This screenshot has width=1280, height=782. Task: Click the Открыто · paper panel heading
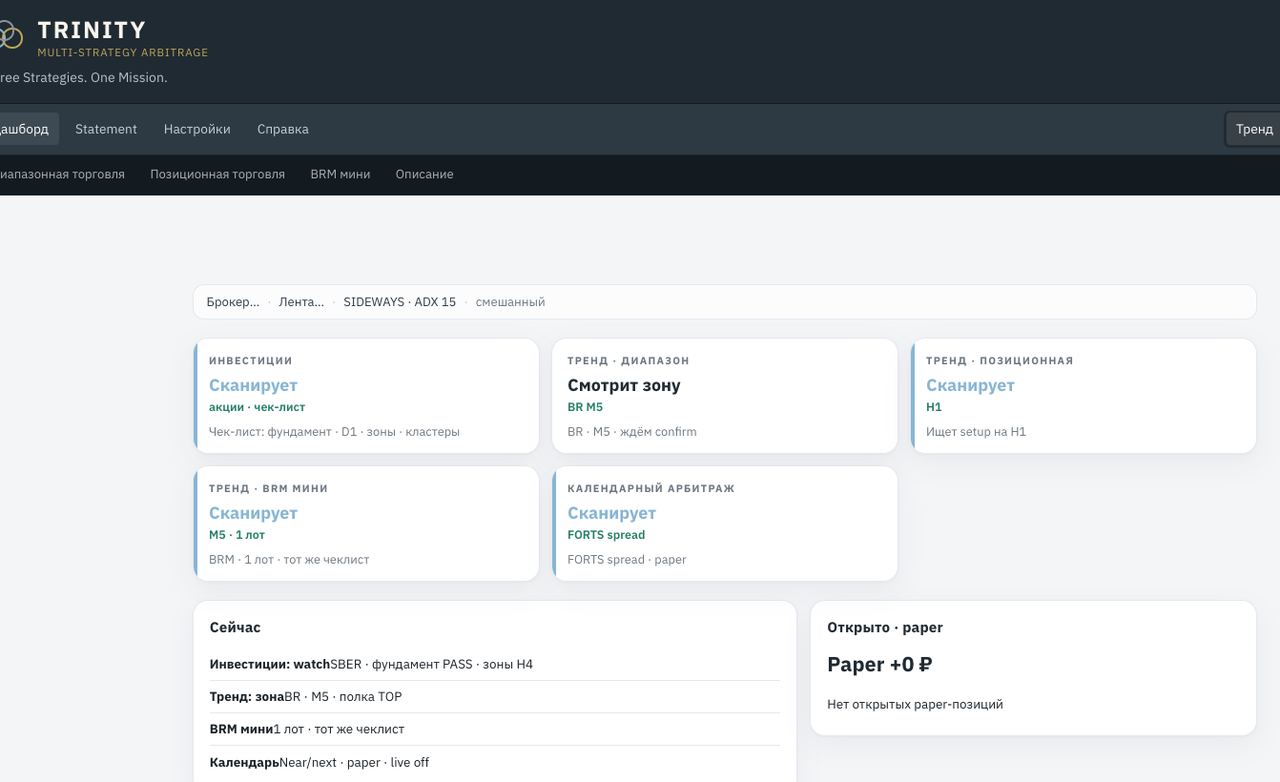click(x=885, y=628)
